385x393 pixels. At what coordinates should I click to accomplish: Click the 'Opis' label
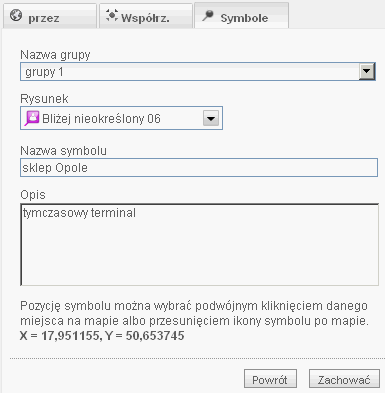click(33, 195)
